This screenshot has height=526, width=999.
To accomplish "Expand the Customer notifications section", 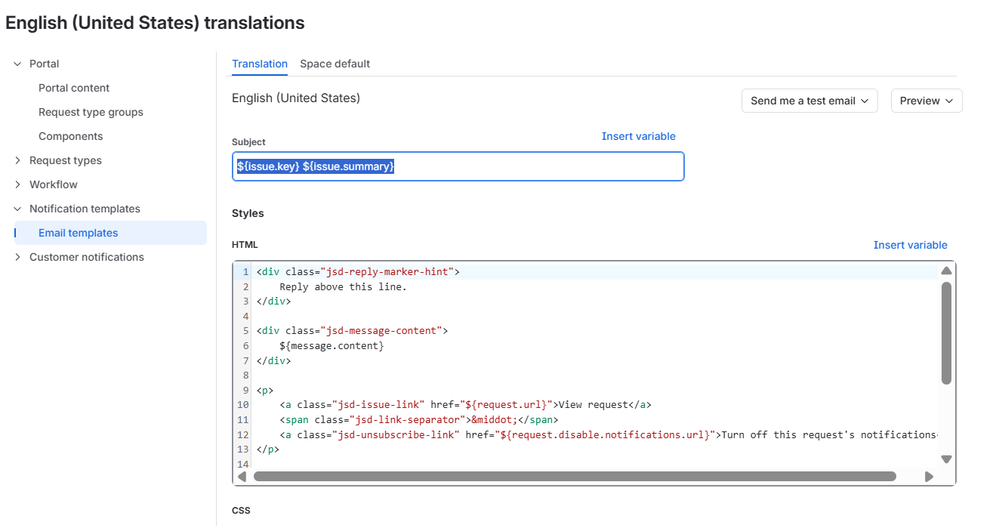I will click(18, 257).
